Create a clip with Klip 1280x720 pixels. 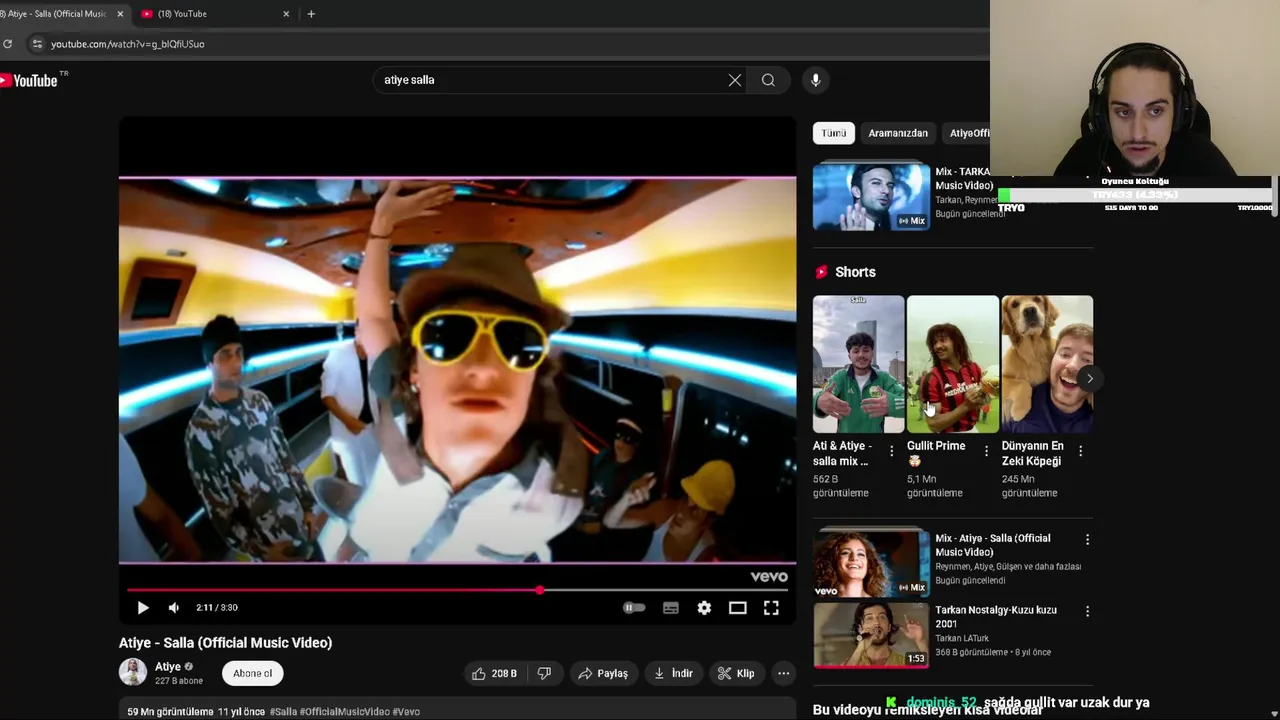point(736,674)
